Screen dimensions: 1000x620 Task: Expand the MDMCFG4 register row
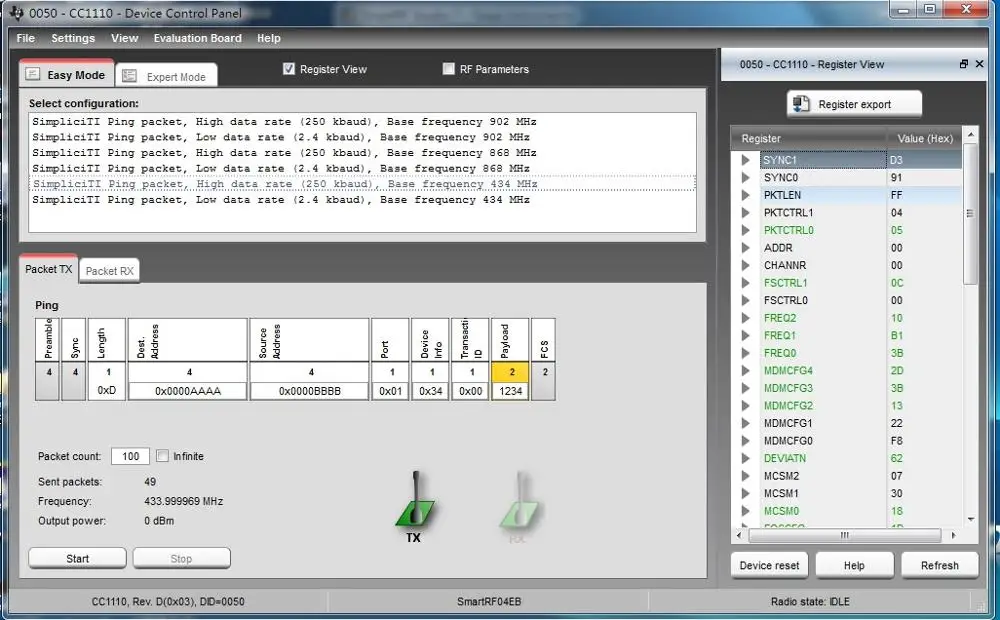click(x=746, y=370)
